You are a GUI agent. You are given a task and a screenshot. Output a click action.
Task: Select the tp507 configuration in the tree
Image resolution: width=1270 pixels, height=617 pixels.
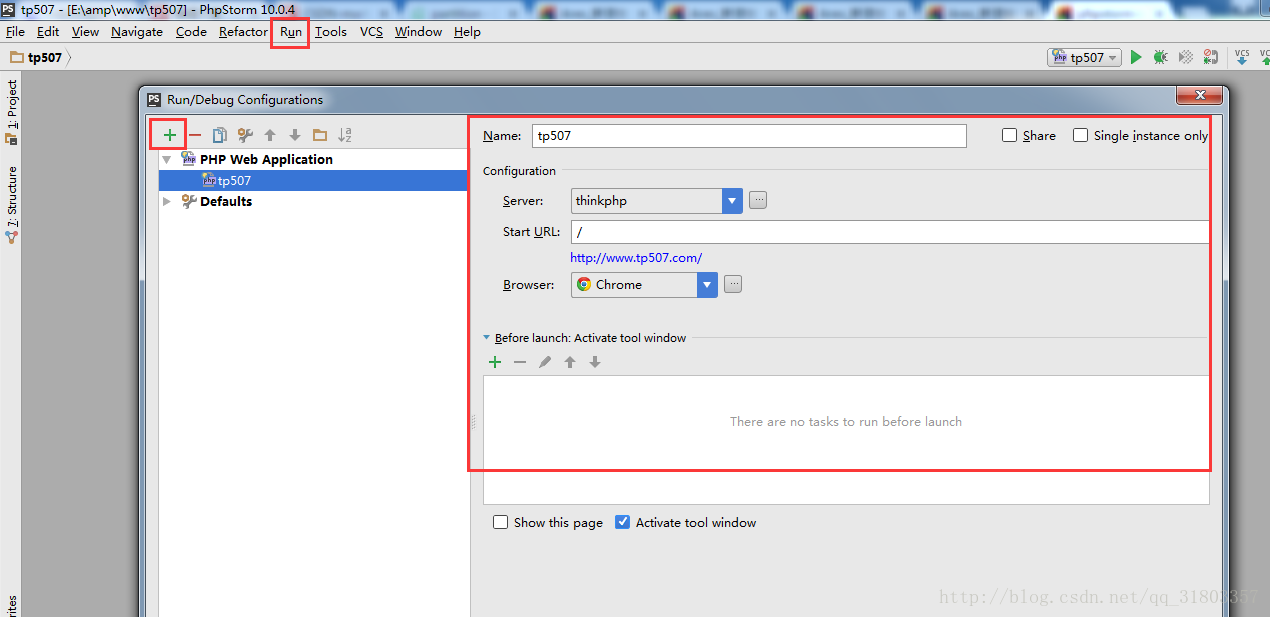313,180
